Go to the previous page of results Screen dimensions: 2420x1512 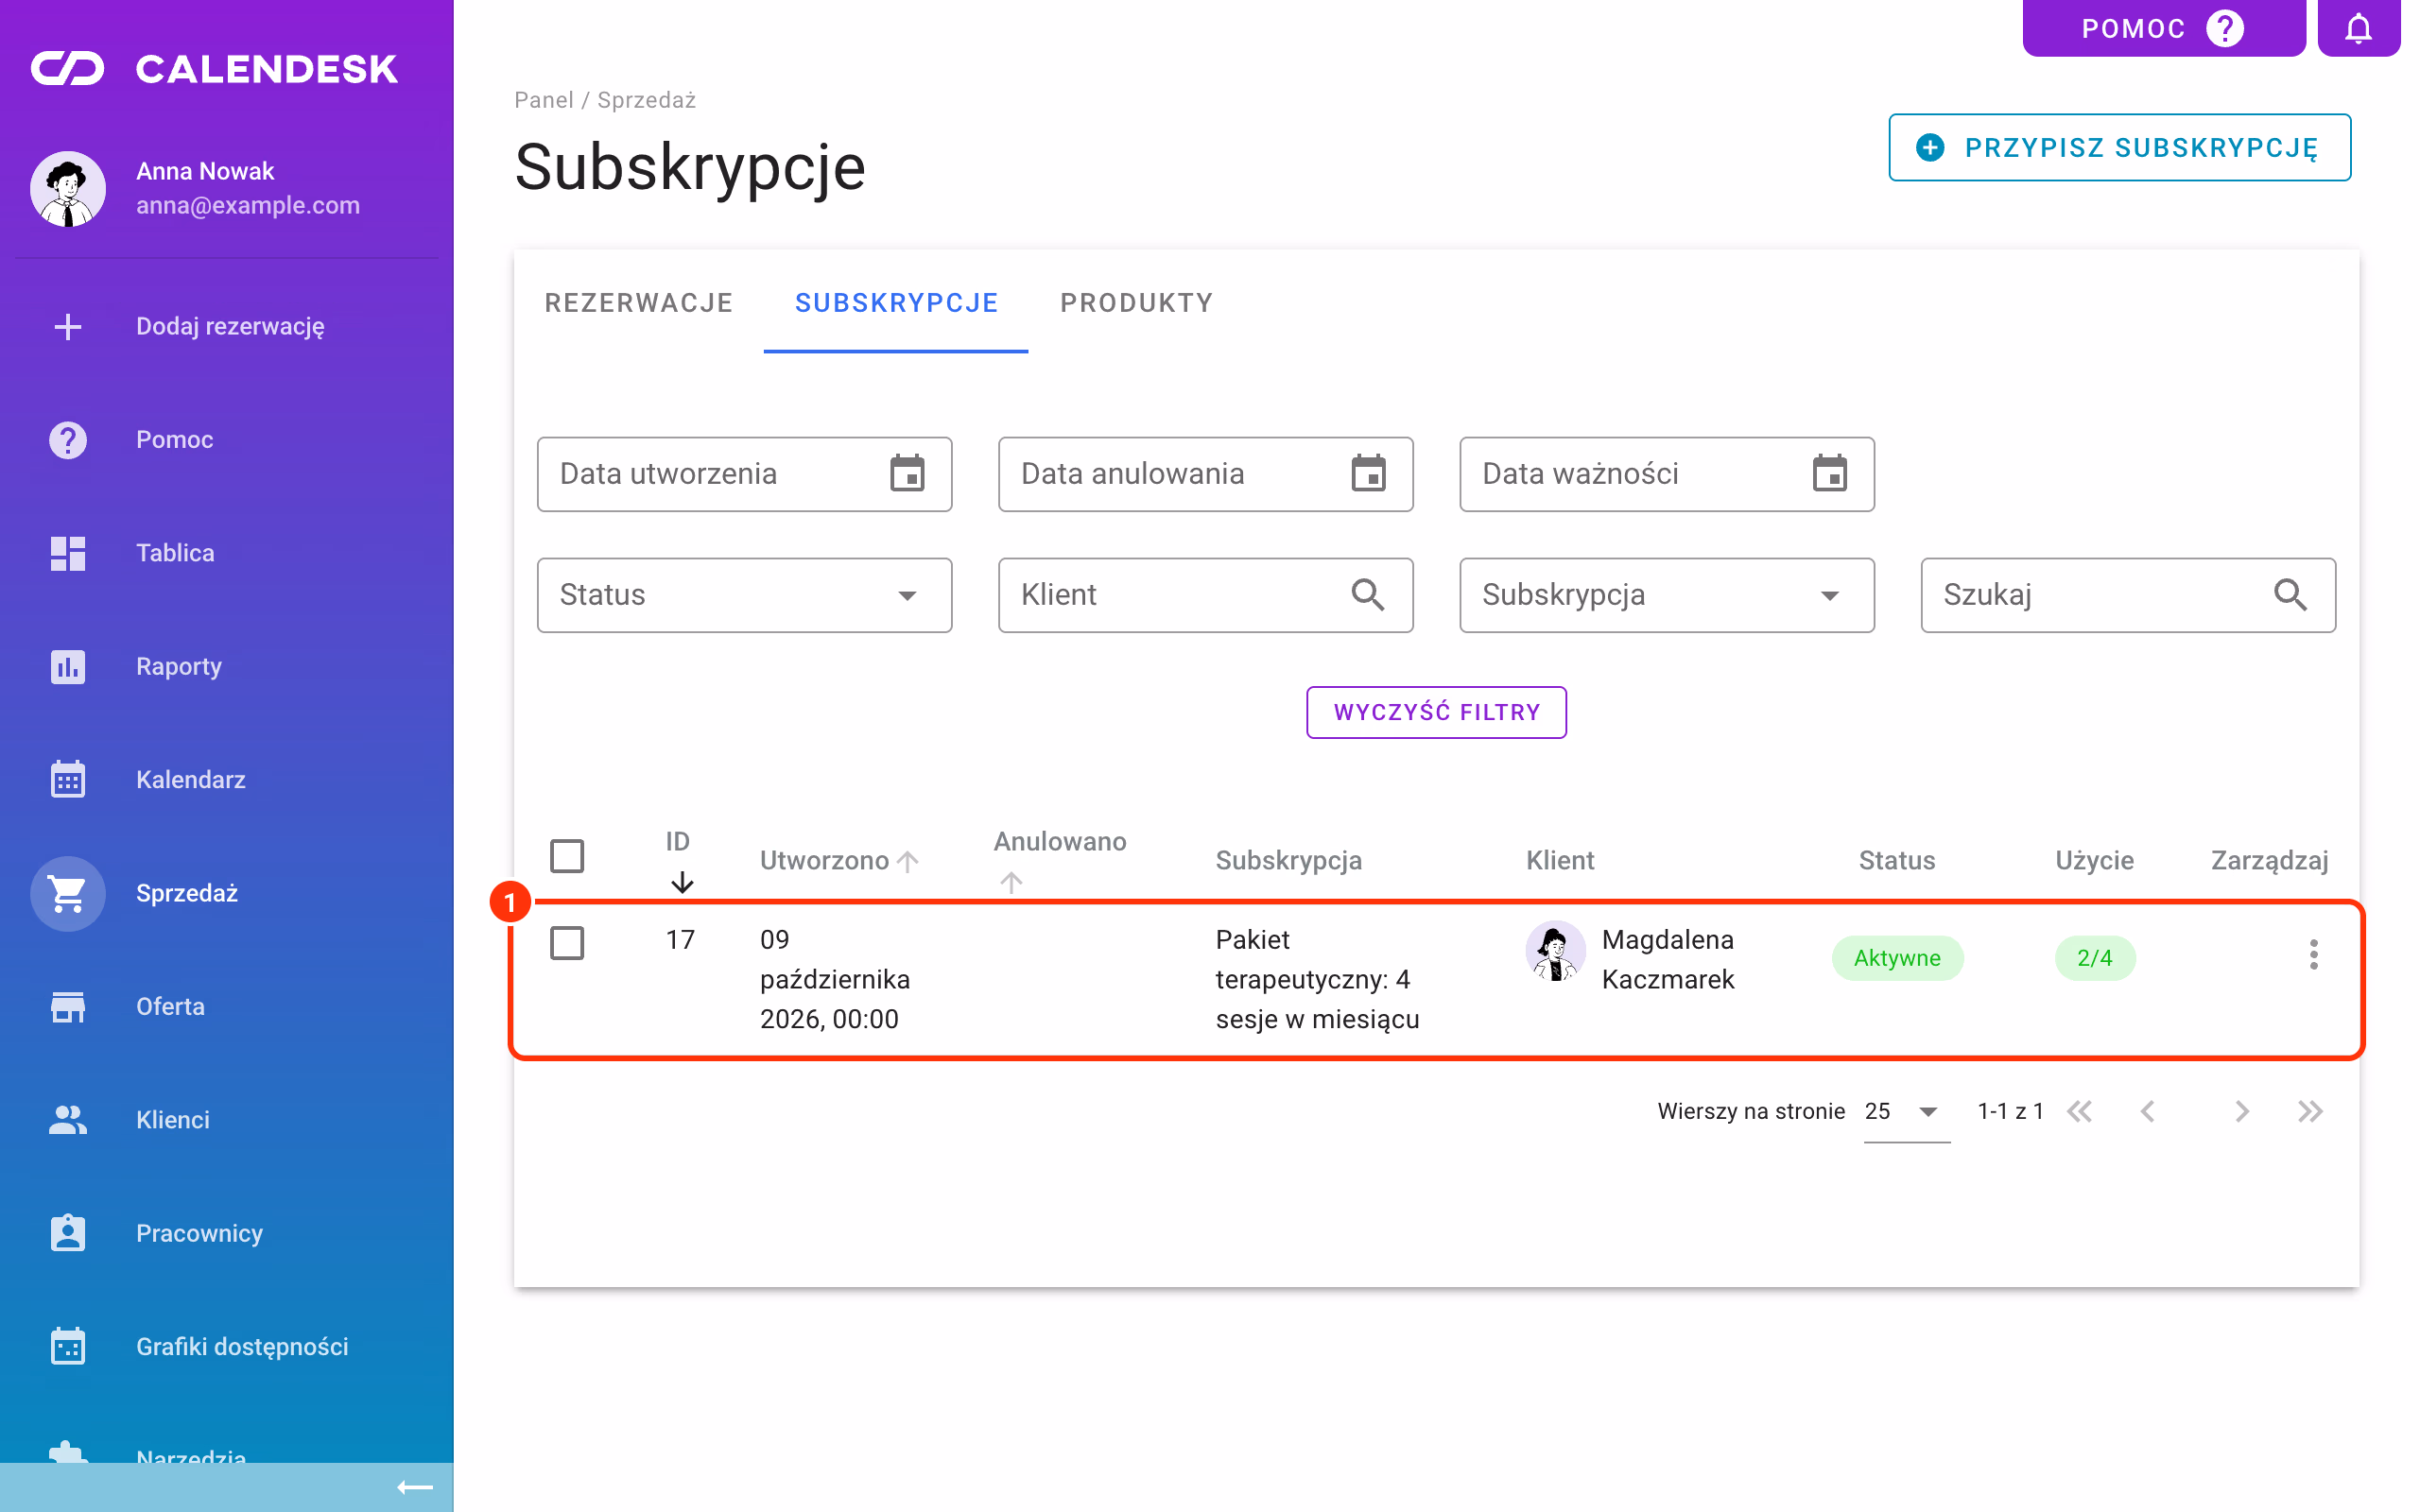click(x=2147, y=1111)
